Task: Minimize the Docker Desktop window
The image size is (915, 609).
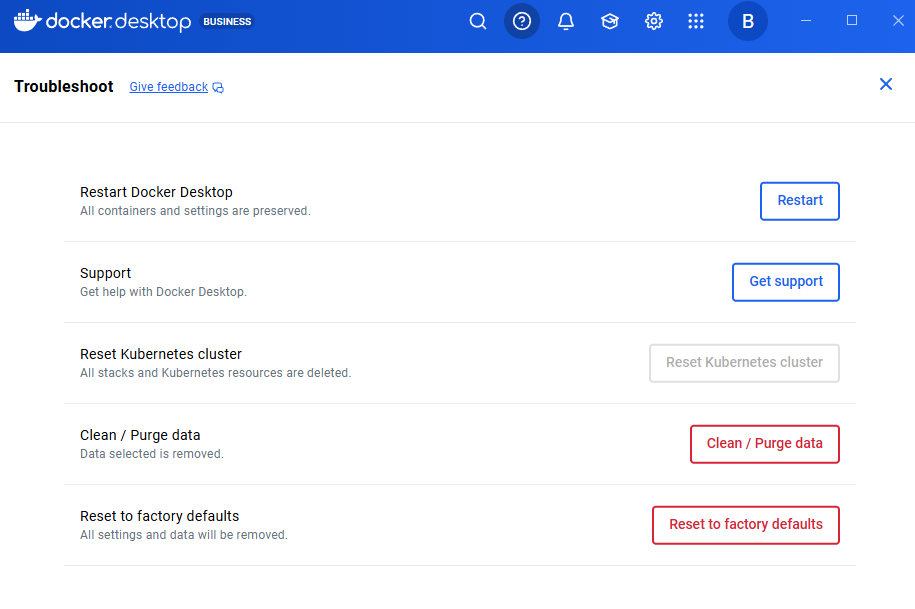Action: tap(807, 21)
